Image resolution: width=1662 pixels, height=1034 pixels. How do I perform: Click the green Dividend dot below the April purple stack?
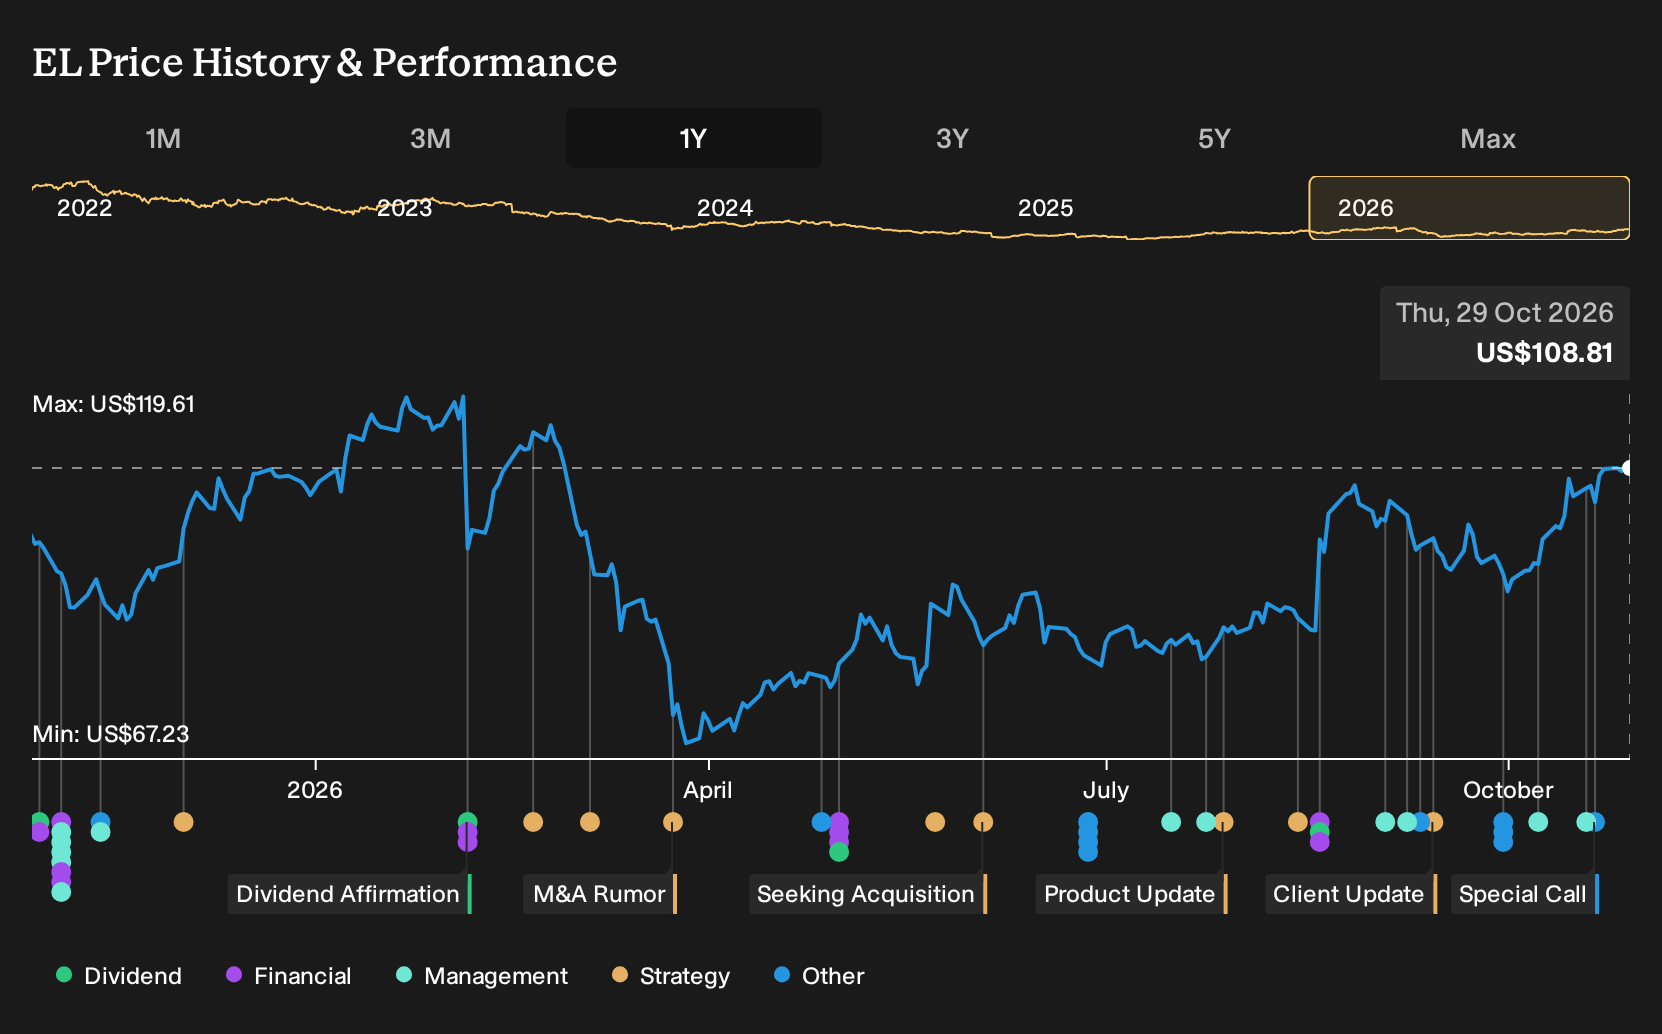pyautogui.click(x=839, y=852)
